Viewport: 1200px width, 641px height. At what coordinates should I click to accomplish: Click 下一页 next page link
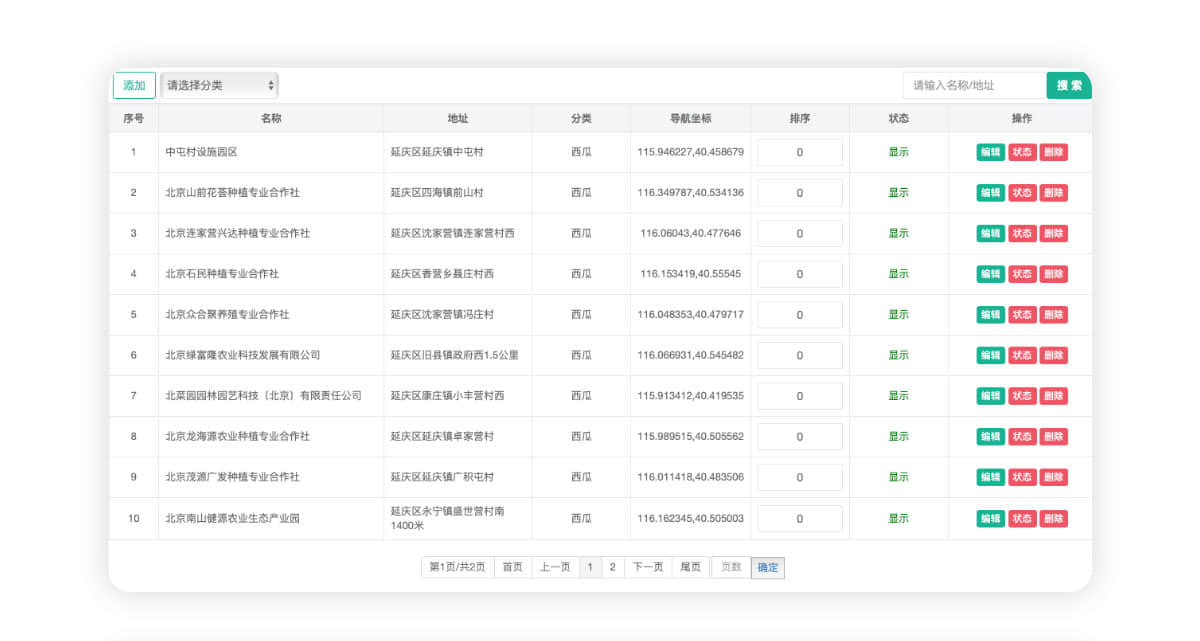click(x=647, y=567)
